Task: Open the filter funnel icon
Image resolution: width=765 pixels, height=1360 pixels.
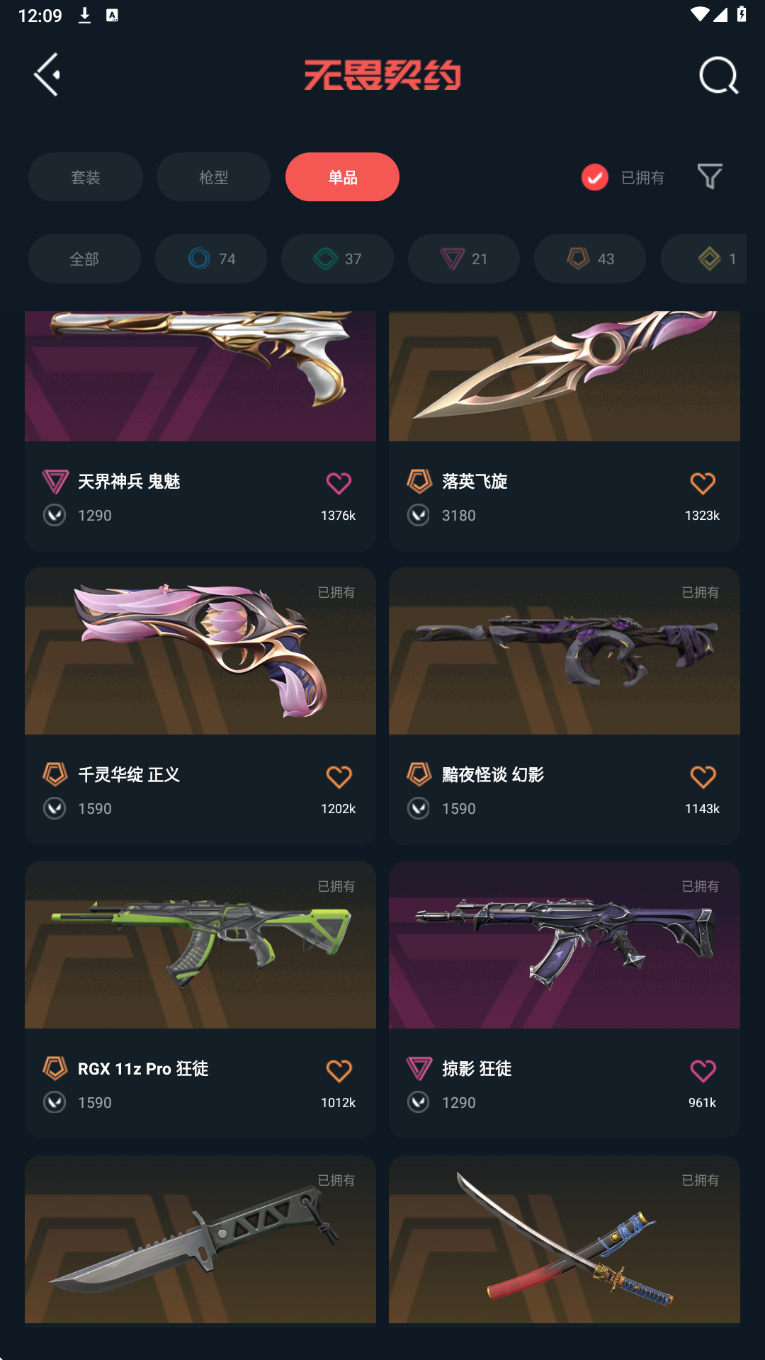Action: [x=710, y=177]
